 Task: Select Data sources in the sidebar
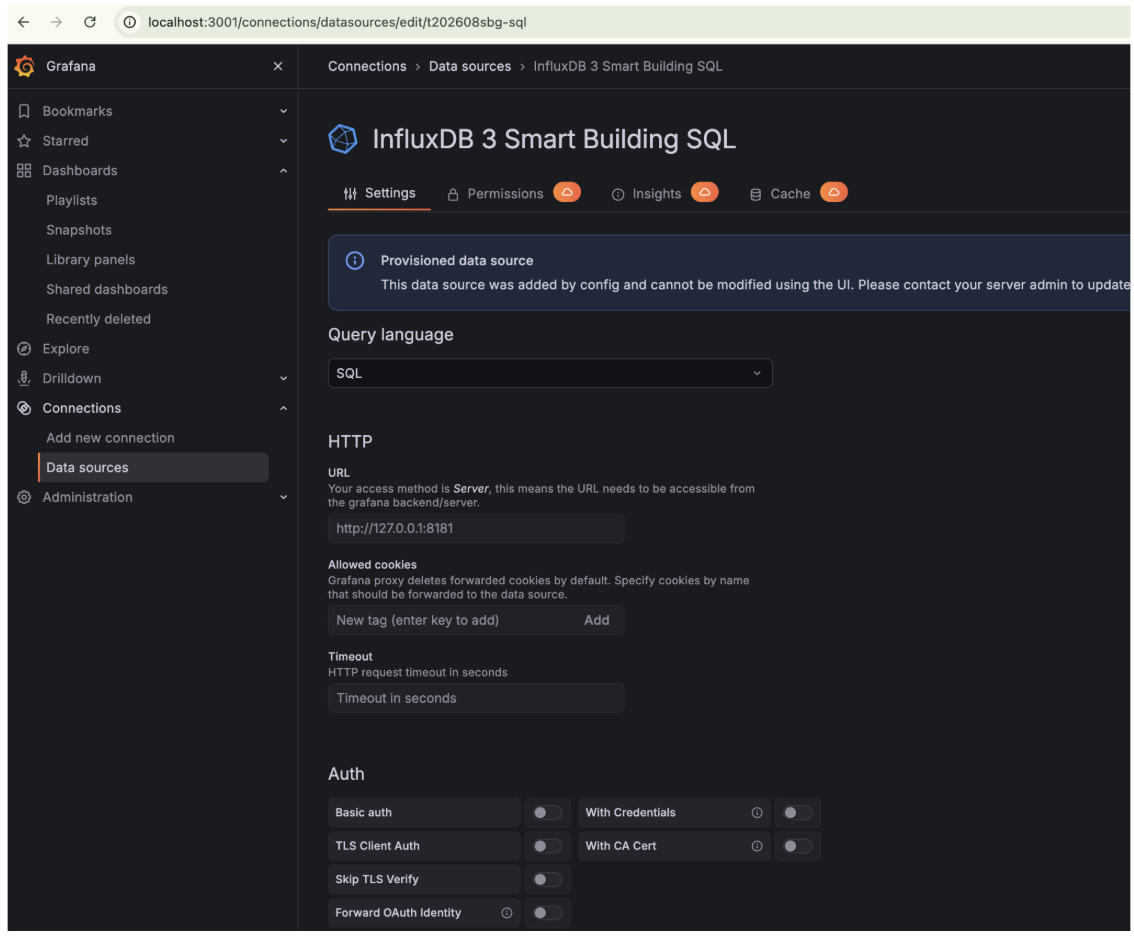153,467
